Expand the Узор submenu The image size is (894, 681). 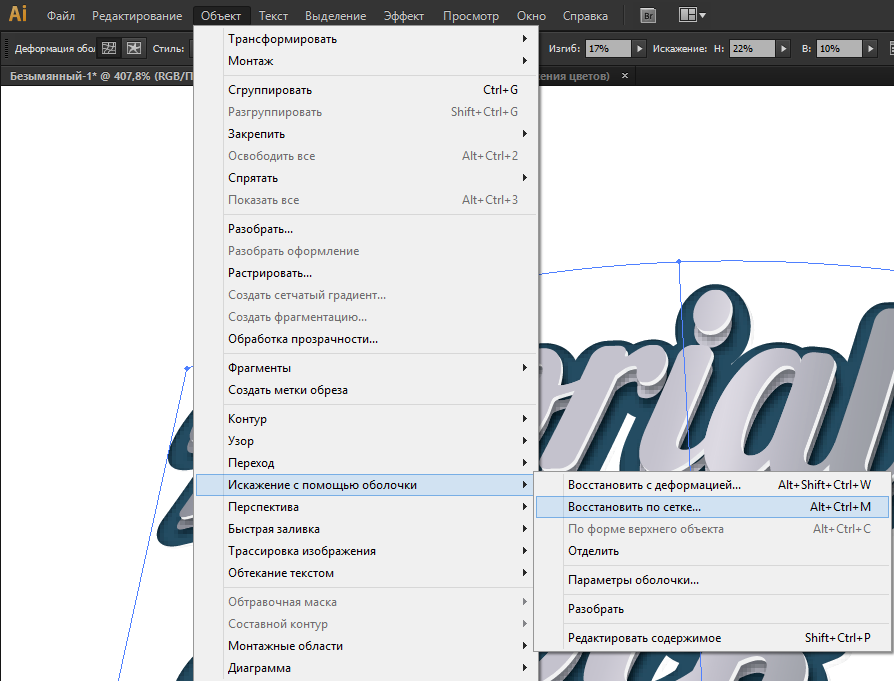pos(365,441)
